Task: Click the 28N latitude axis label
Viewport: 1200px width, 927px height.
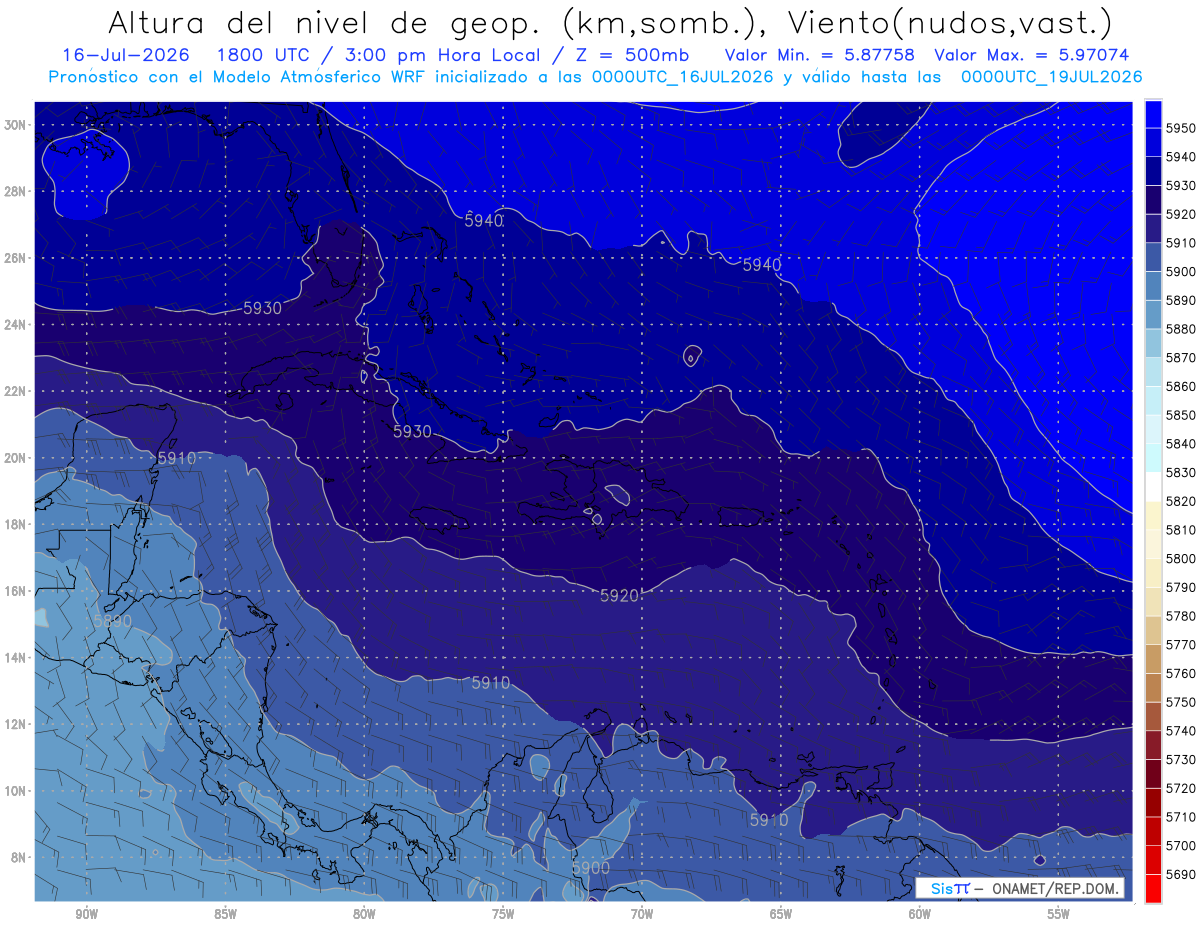Action: coord(15,191)
